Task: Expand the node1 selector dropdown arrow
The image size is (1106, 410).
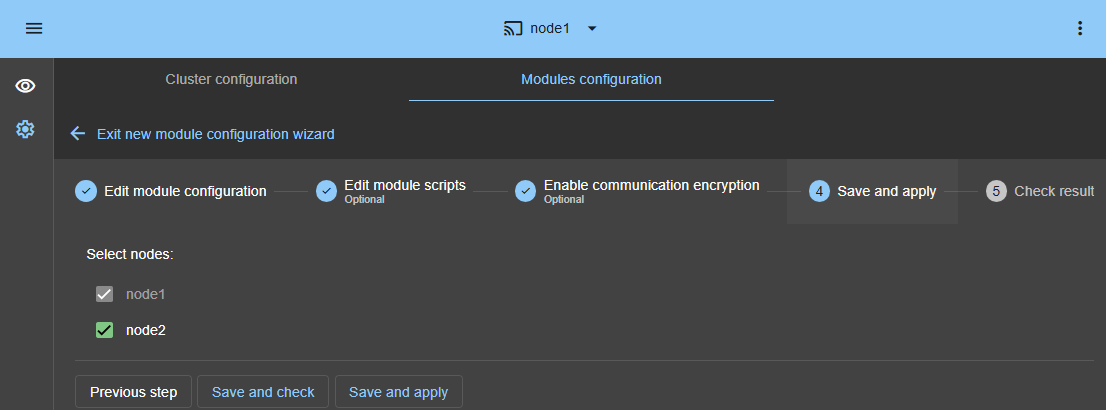Action: (x=592, y=29)
